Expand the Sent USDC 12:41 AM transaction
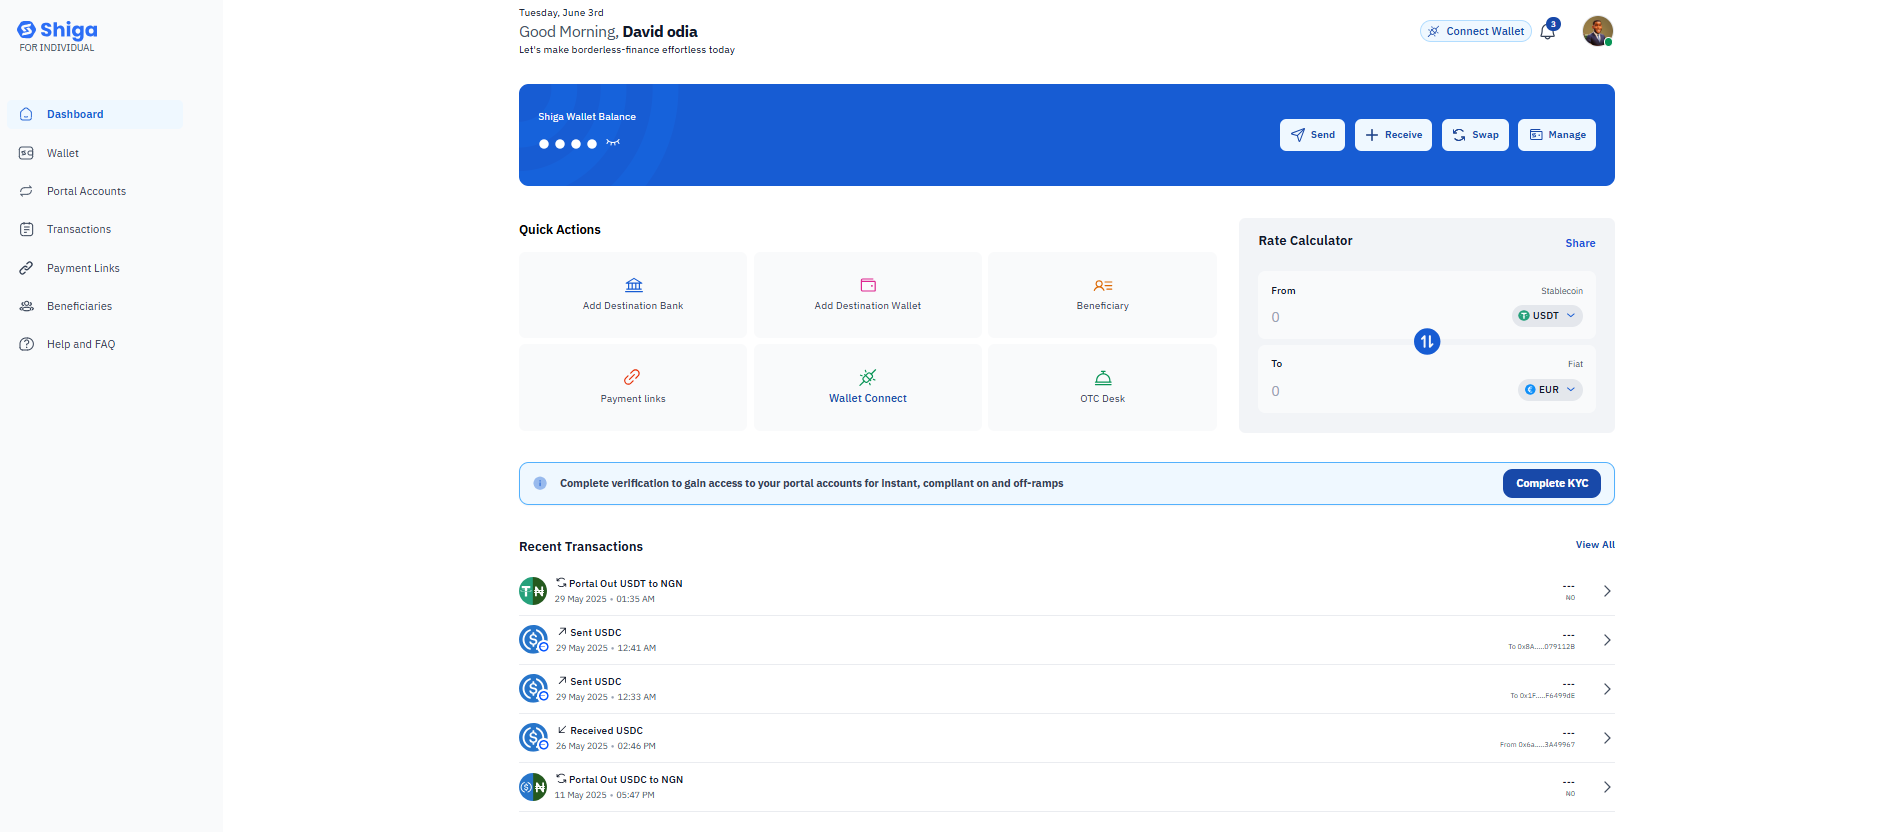 coord(1607,640)
